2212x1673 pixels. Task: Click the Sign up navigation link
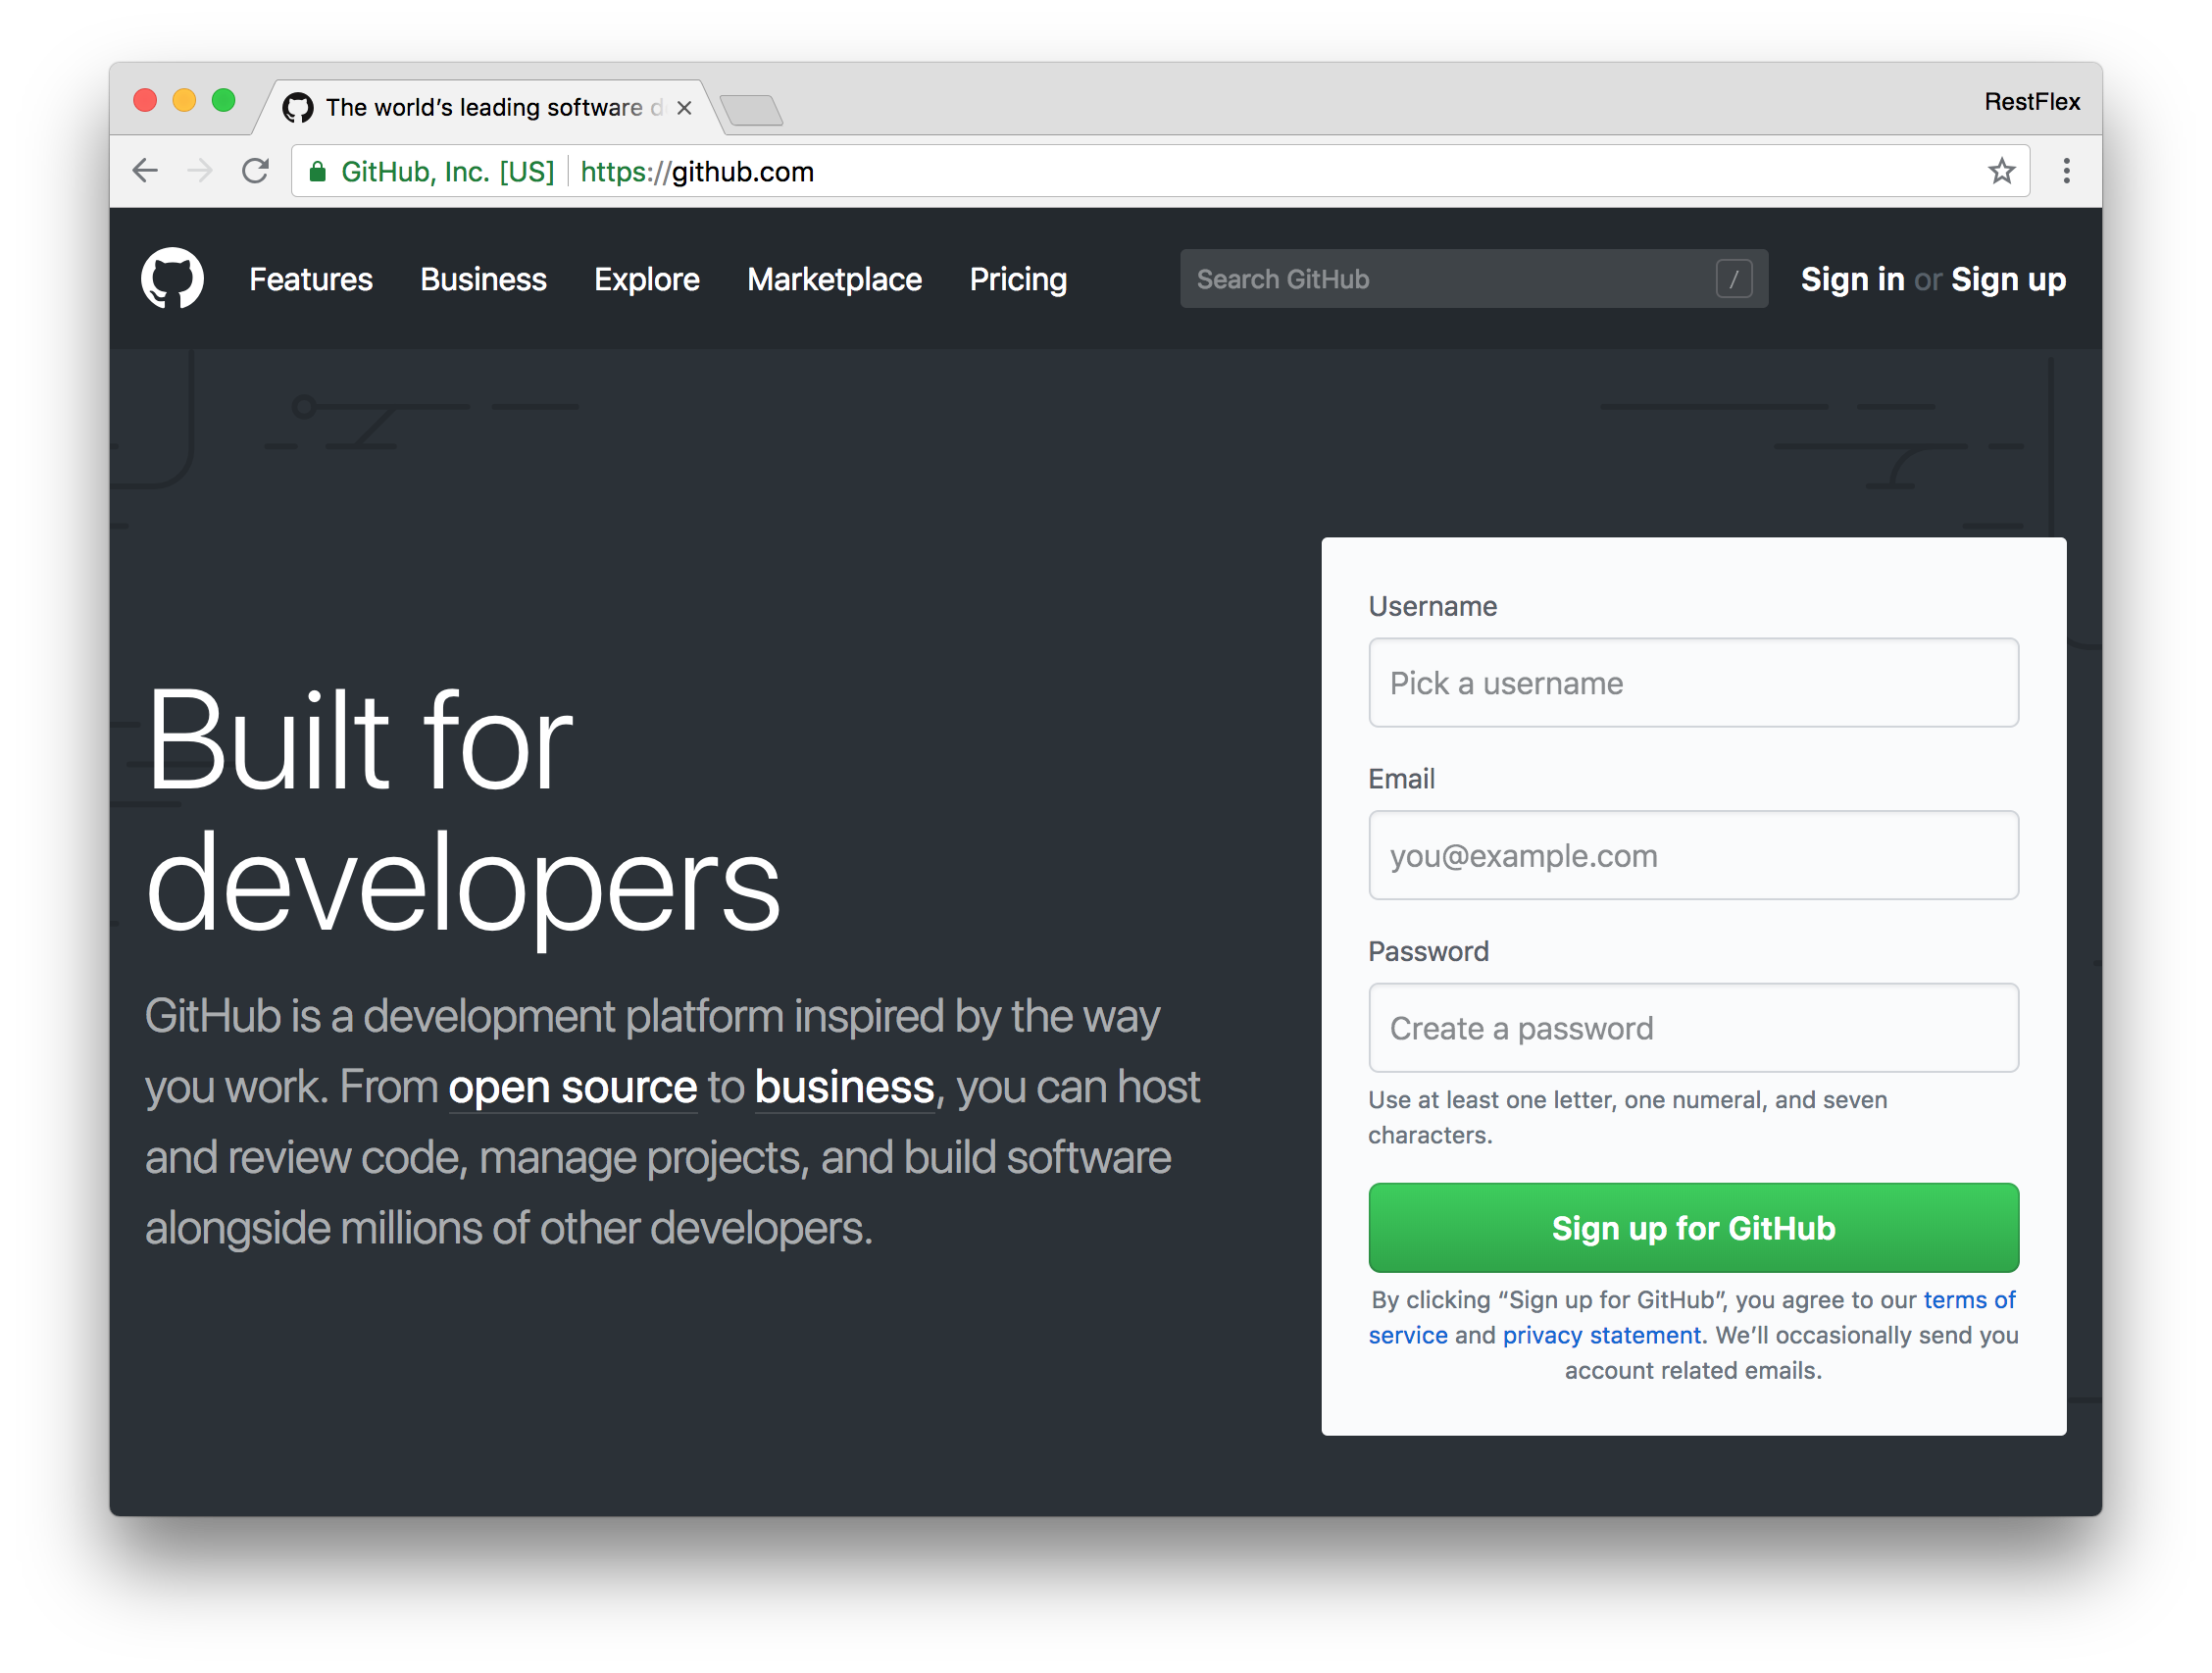[x=2012, y=278]
